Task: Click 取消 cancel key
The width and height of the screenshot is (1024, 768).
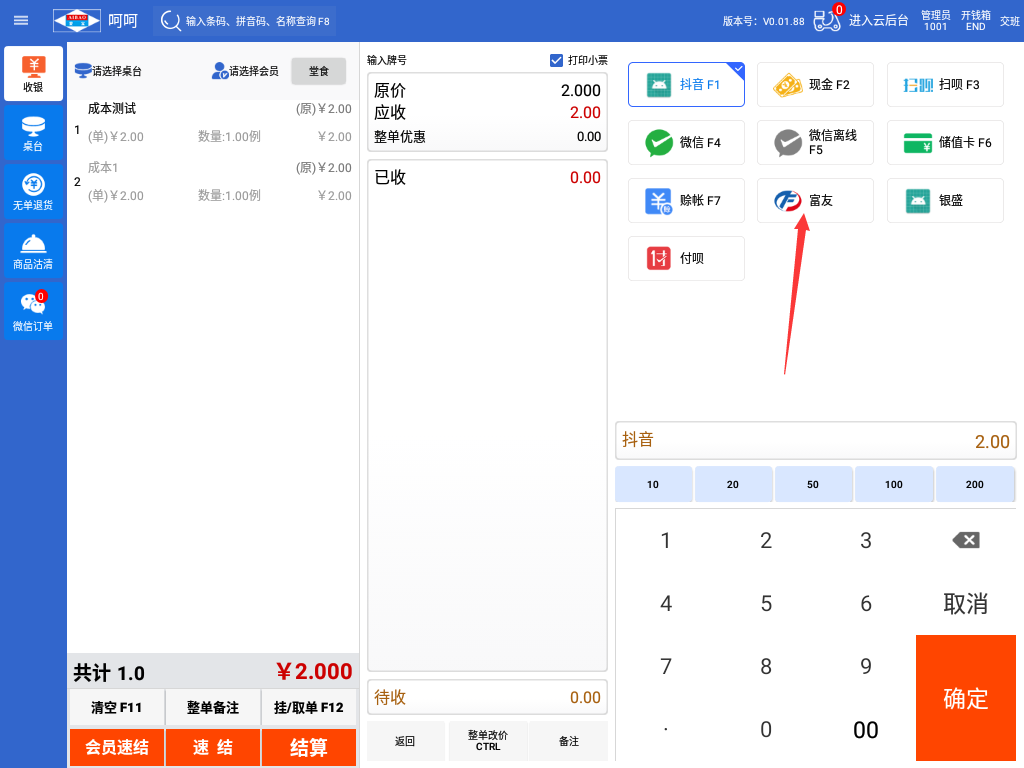Action: (965, 603)
